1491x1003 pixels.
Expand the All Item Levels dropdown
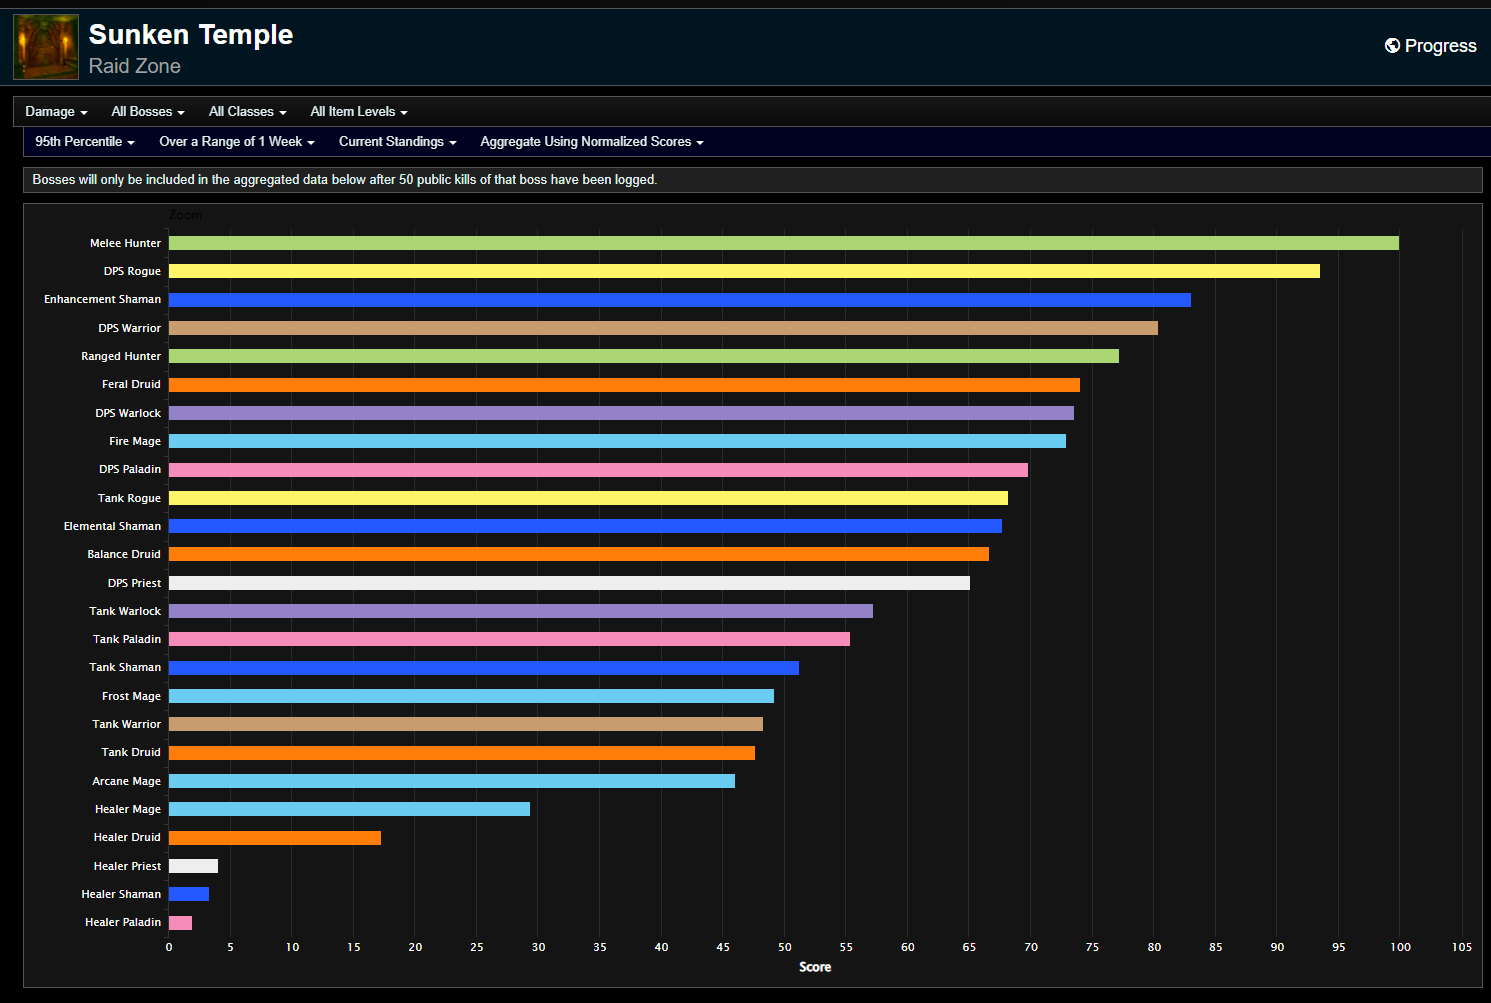pos(358,111)
